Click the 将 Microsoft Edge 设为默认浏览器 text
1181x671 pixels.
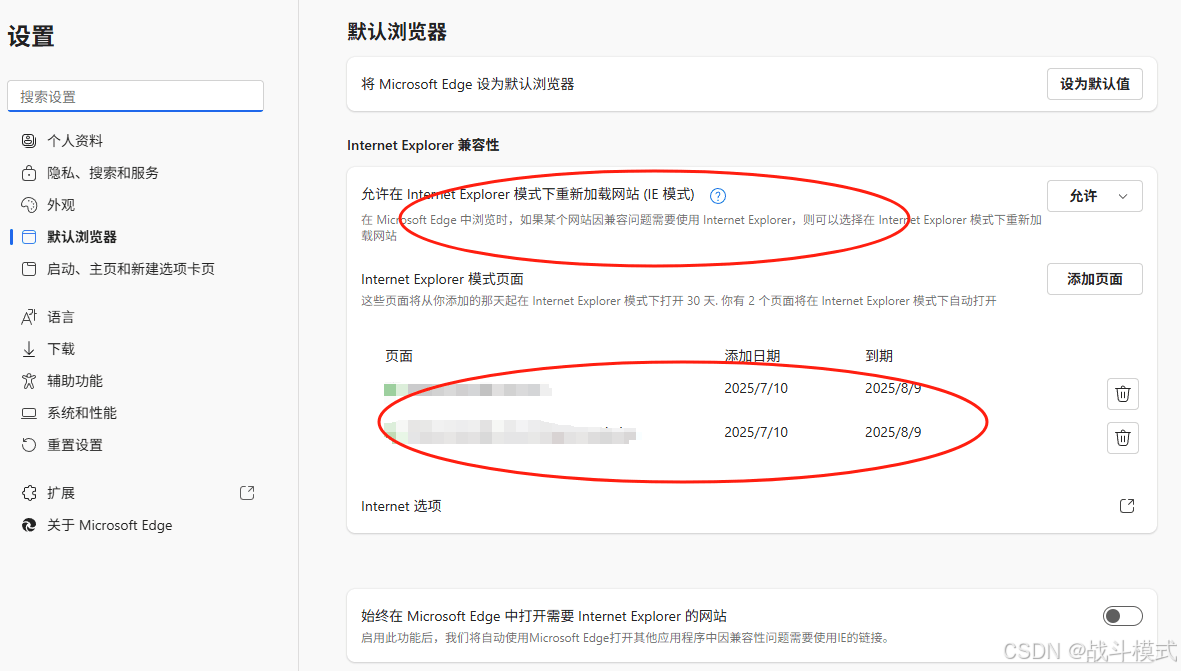pos(468,84)
